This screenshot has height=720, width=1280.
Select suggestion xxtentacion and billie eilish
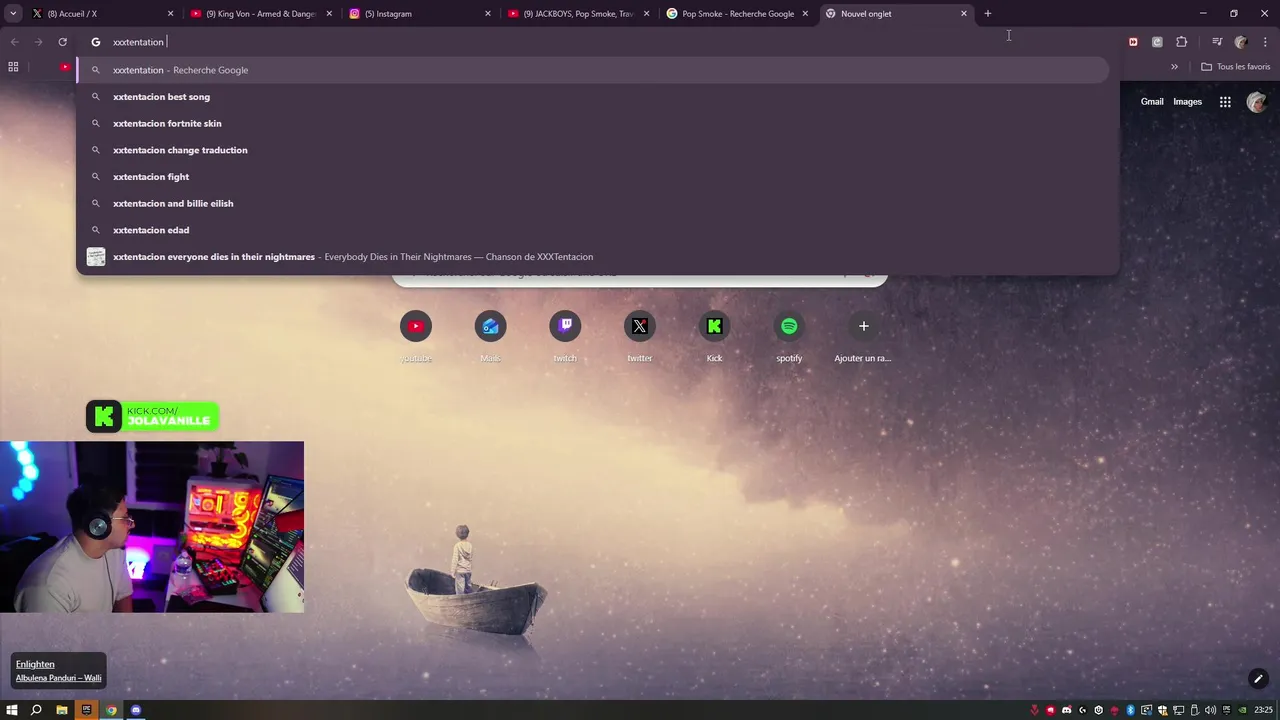point(592,203)
